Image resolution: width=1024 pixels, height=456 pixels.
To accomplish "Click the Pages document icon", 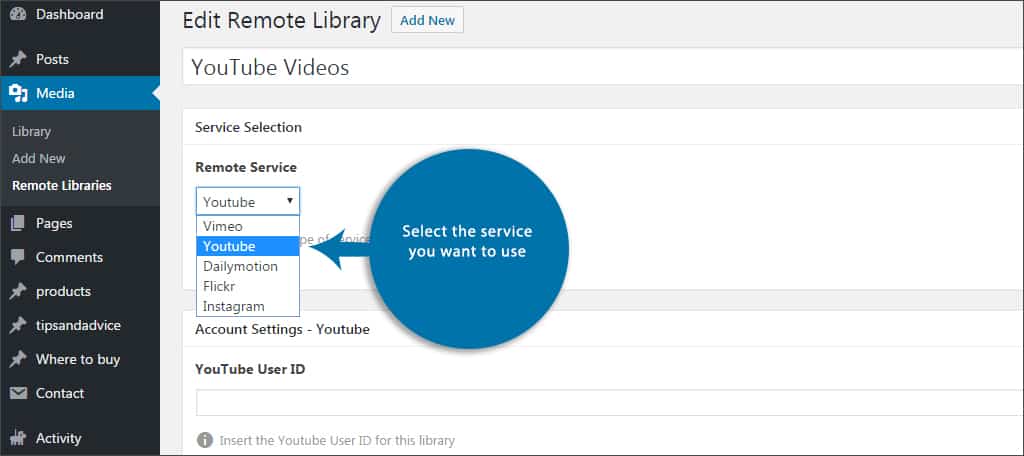I will click(x=18, y=223).
